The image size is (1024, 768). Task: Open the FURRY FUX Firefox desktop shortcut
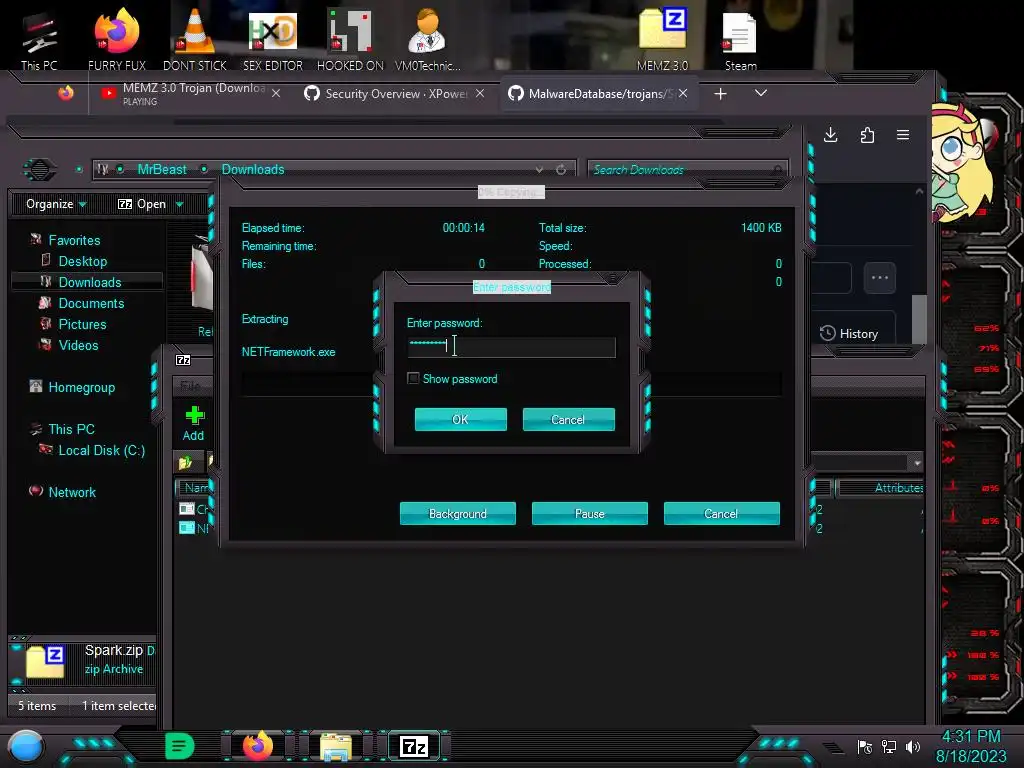[x=117, y=40]
